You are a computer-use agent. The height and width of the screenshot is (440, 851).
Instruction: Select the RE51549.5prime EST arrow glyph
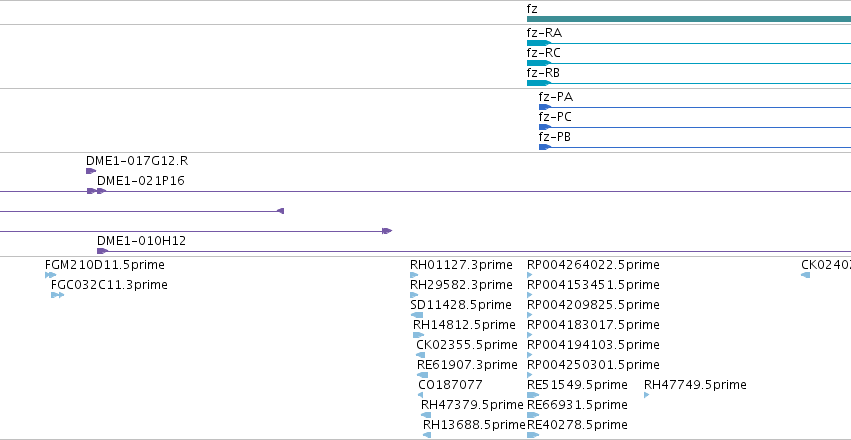[x=533, y=395]
